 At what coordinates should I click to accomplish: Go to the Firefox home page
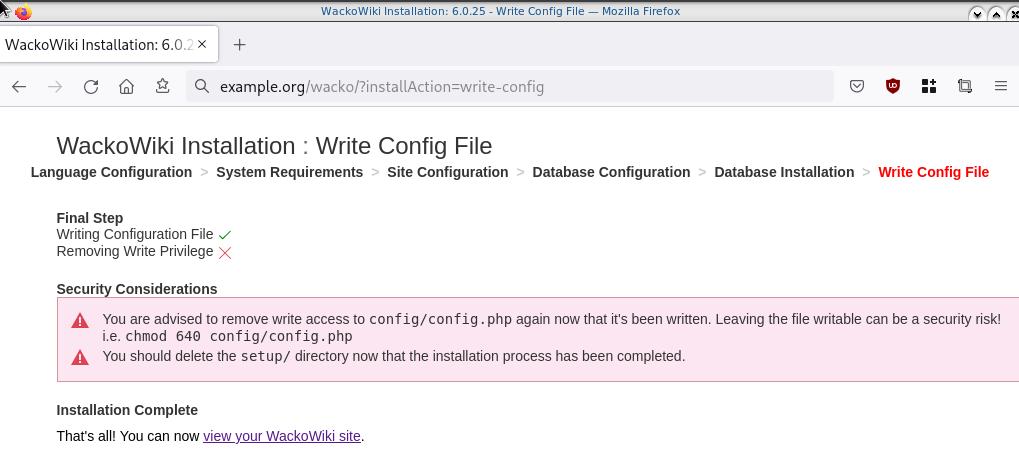tap(126, 87)
